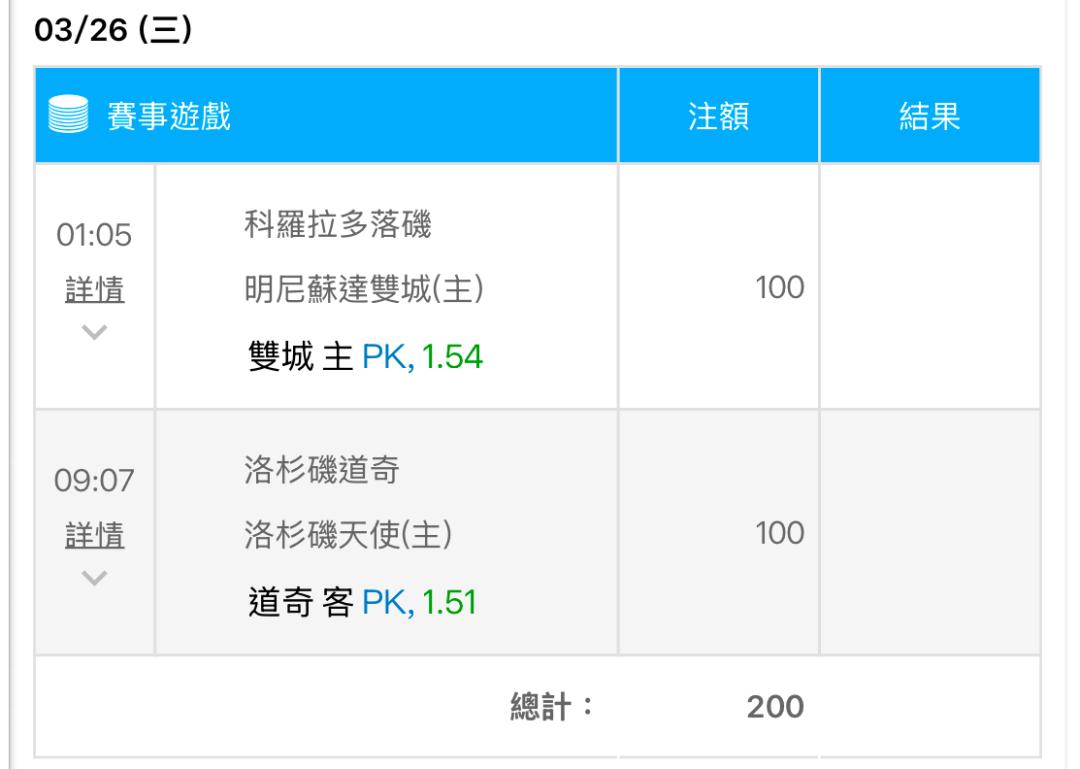The width and height of the screenshot is (1080, 769).
Task: Expand the chevron under the 09:07 game
Action: [94, 577]
